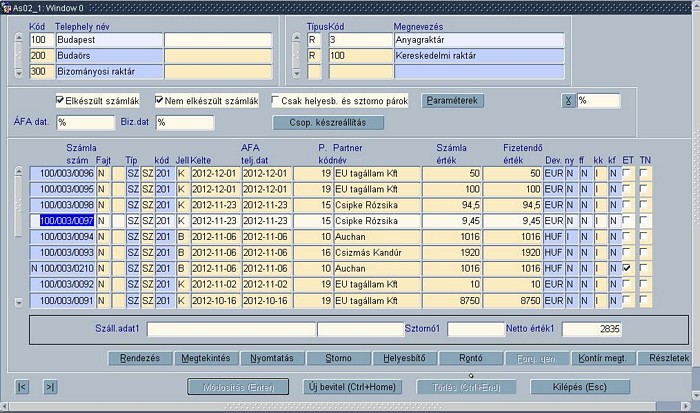Select the Budaörs telephely row
Image resolution: width=700 pixels, height=413 pixels.
[109, 56]
